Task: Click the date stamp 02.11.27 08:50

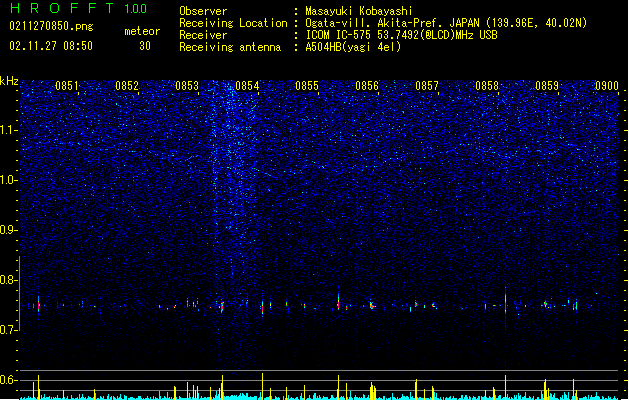Action: [51, 46]
